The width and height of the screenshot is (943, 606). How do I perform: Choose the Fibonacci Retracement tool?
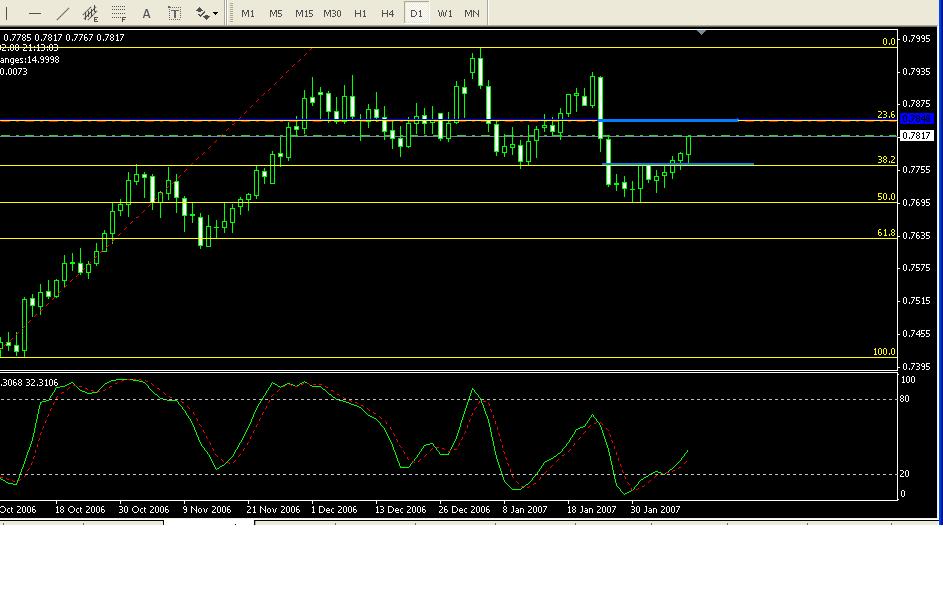click(x=119, y=14)
